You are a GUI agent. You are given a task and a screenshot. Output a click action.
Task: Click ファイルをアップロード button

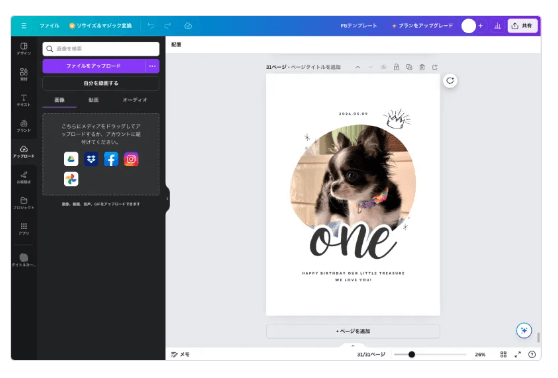(94, 66)
